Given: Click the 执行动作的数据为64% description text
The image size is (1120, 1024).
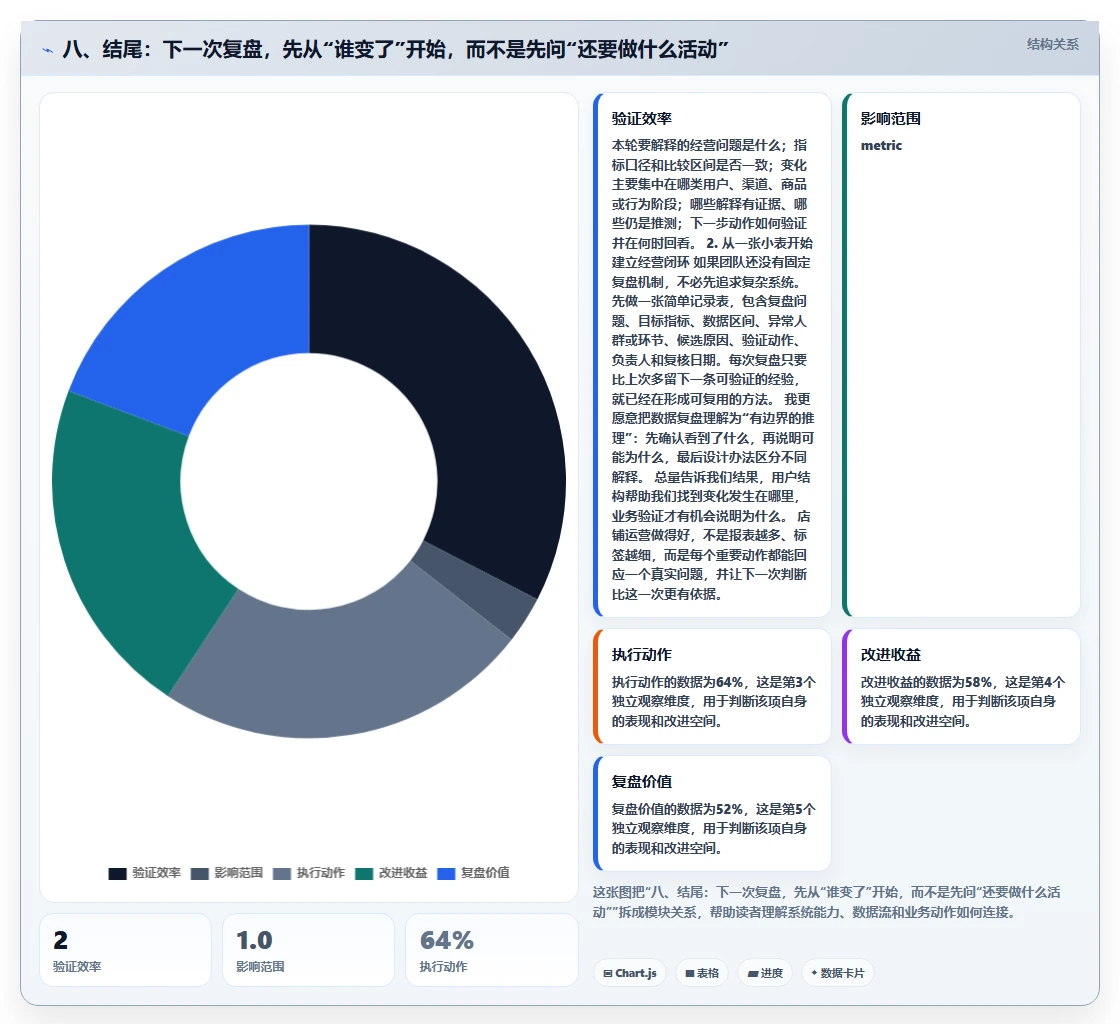Looking at the screenshot, I should click(713, 701).
